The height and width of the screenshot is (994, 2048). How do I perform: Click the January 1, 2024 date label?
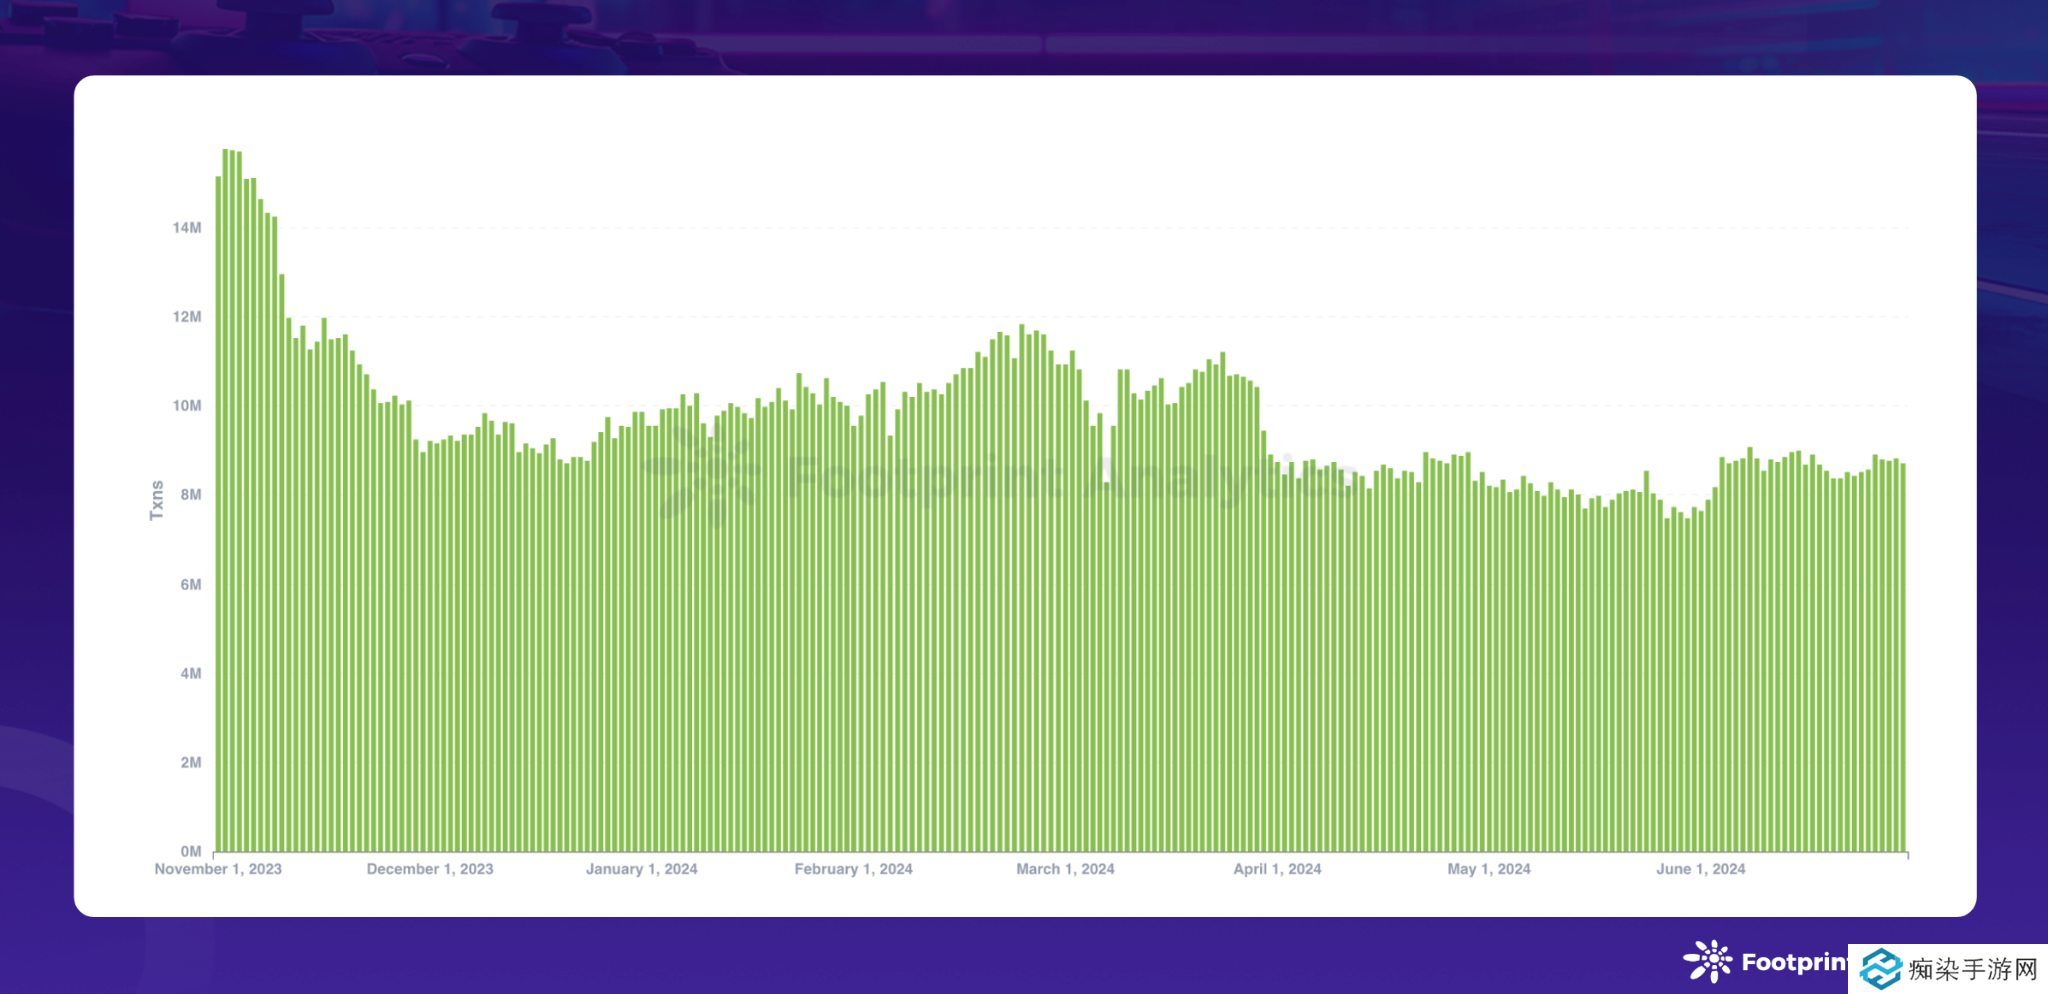(642, 869)
